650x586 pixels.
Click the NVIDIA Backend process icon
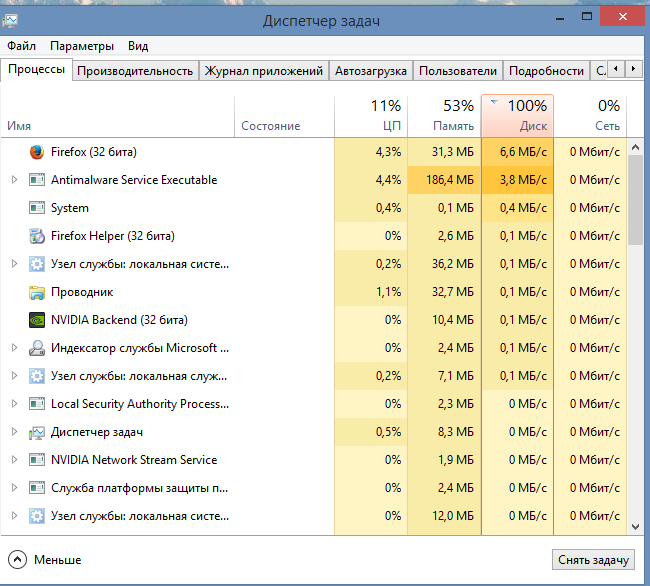tap(37, 320)
